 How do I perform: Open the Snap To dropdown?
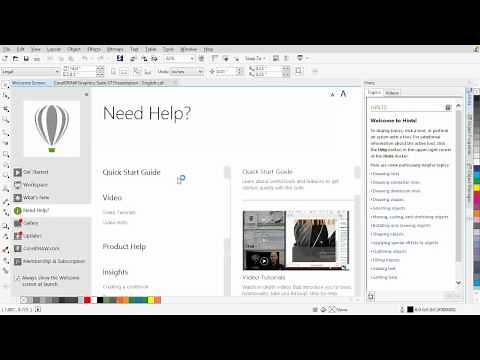pyautogui.click(x=256, y=58)
